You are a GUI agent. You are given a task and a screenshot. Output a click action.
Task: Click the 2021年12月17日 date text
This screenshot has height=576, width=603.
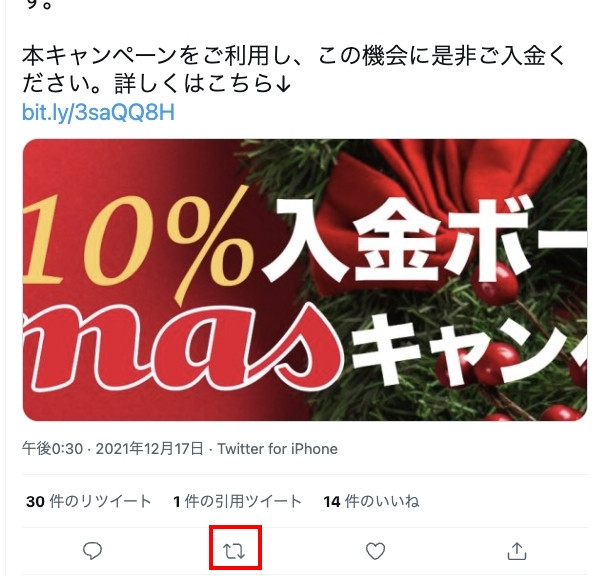pos(149,449)
